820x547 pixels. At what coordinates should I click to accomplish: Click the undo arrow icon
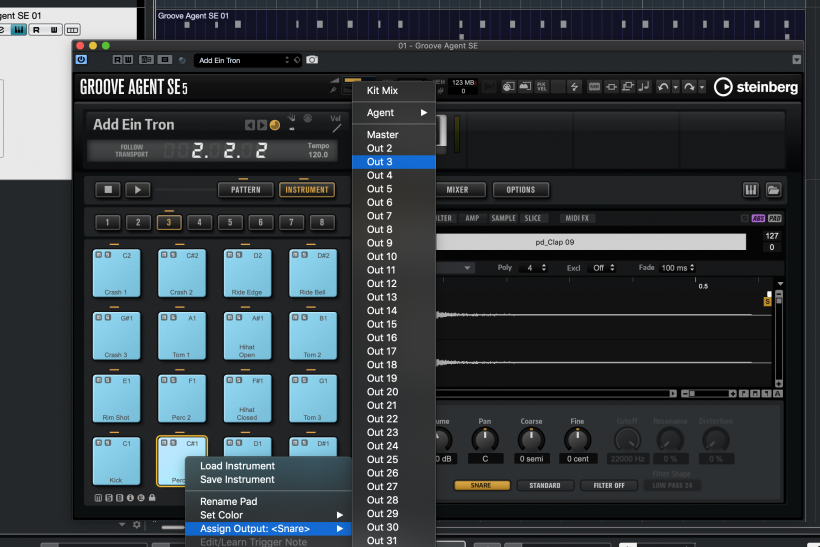663,87
